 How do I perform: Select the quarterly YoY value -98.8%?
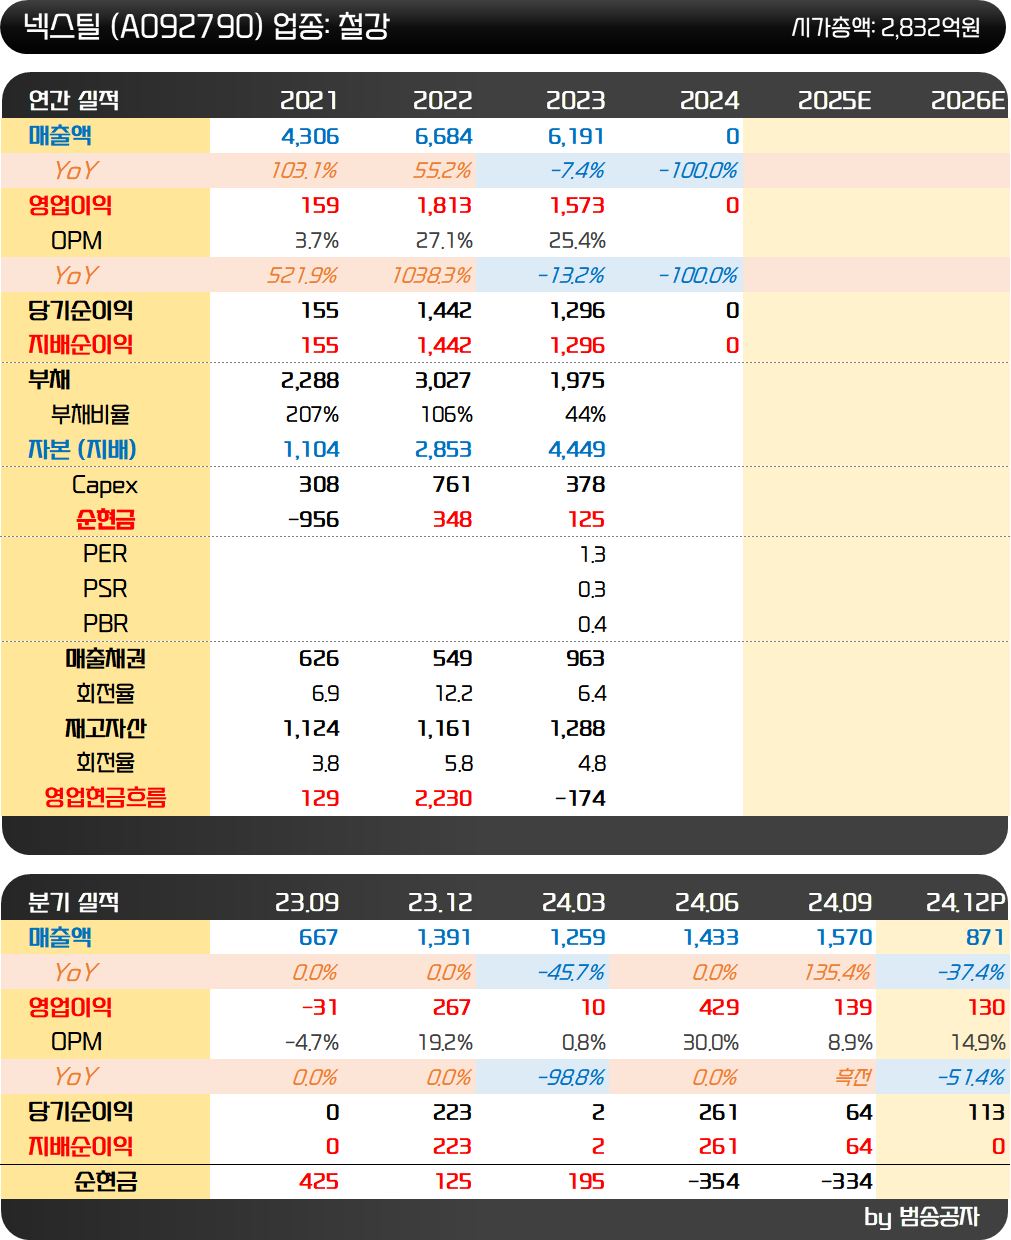coord(571,1078)
